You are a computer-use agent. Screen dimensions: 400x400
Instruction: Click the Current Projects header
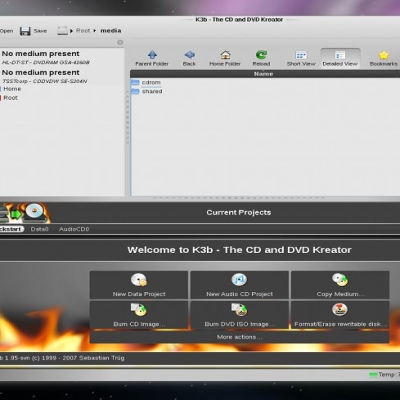click(239, 213)
